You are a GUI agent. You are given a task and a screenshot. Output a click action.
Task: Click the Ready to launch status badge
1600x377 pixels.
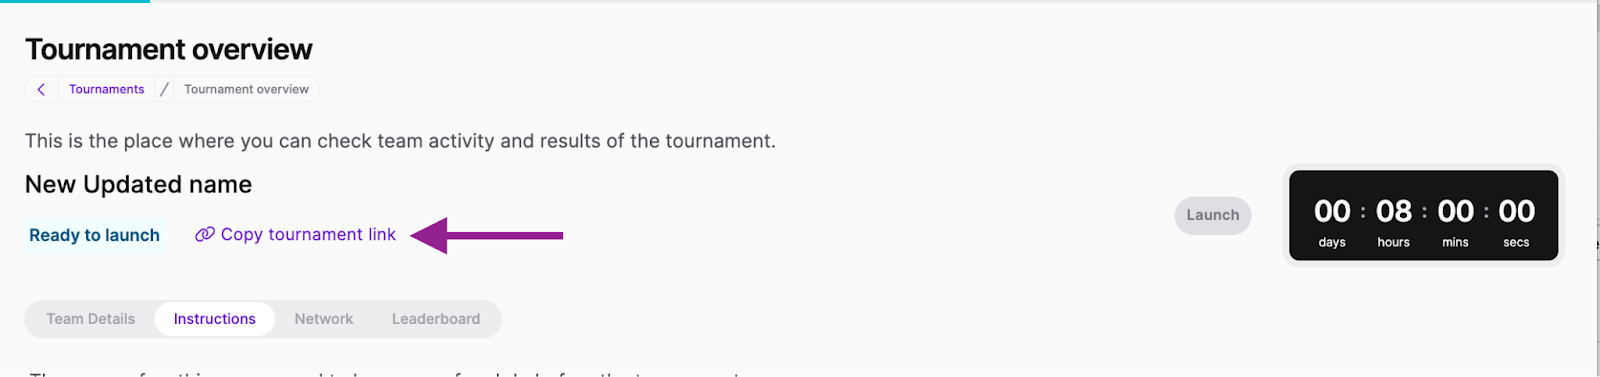(94, 235)
